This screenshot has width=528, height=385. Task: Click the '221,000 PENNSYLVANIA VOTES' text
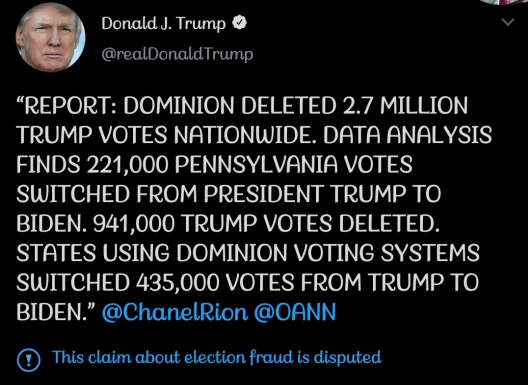click(250, 164)
